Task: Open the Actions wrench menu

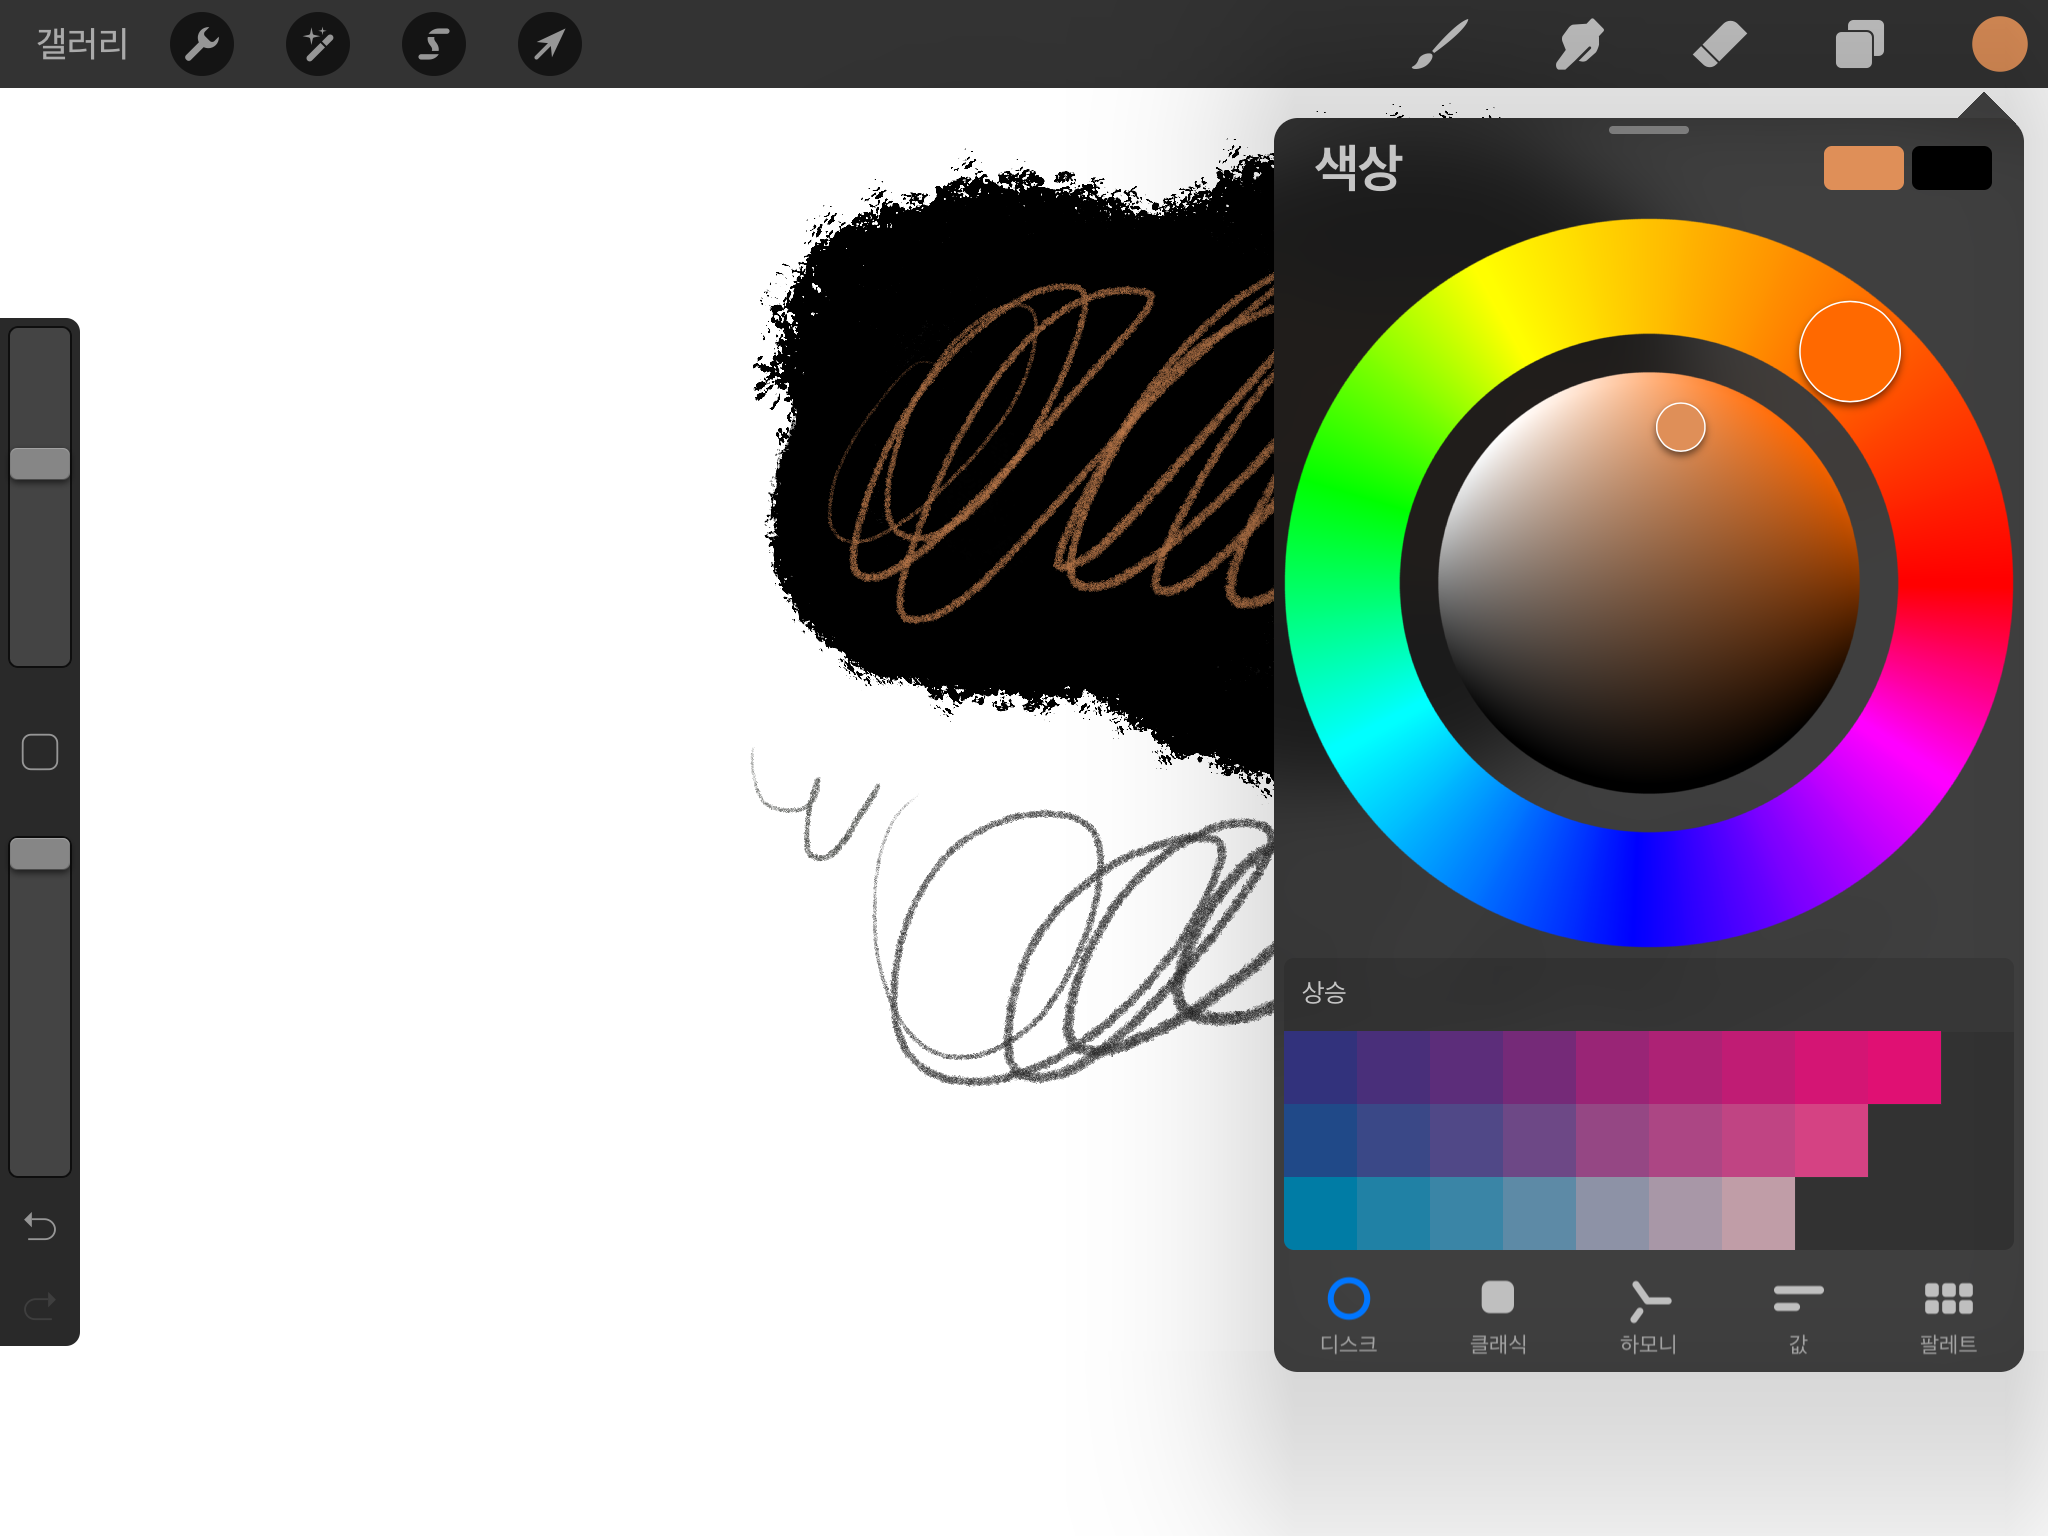Action: tap(202, 44)
